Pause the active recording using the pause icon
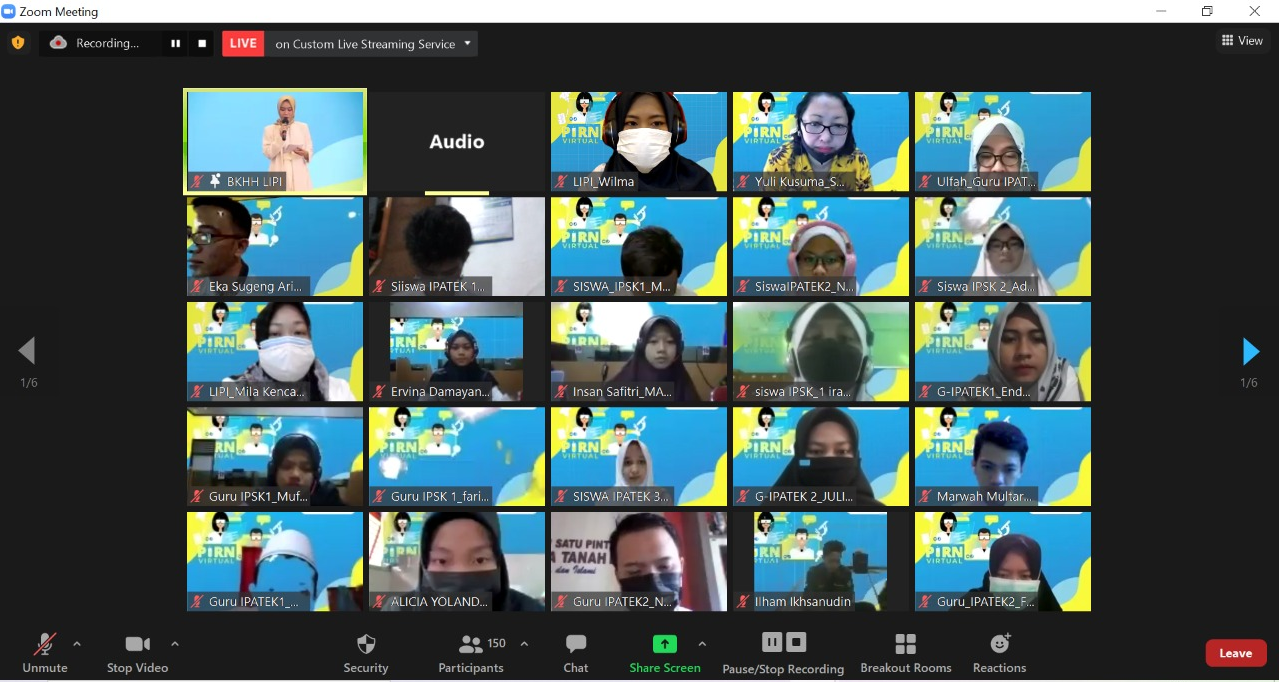 tap(175, 43)
